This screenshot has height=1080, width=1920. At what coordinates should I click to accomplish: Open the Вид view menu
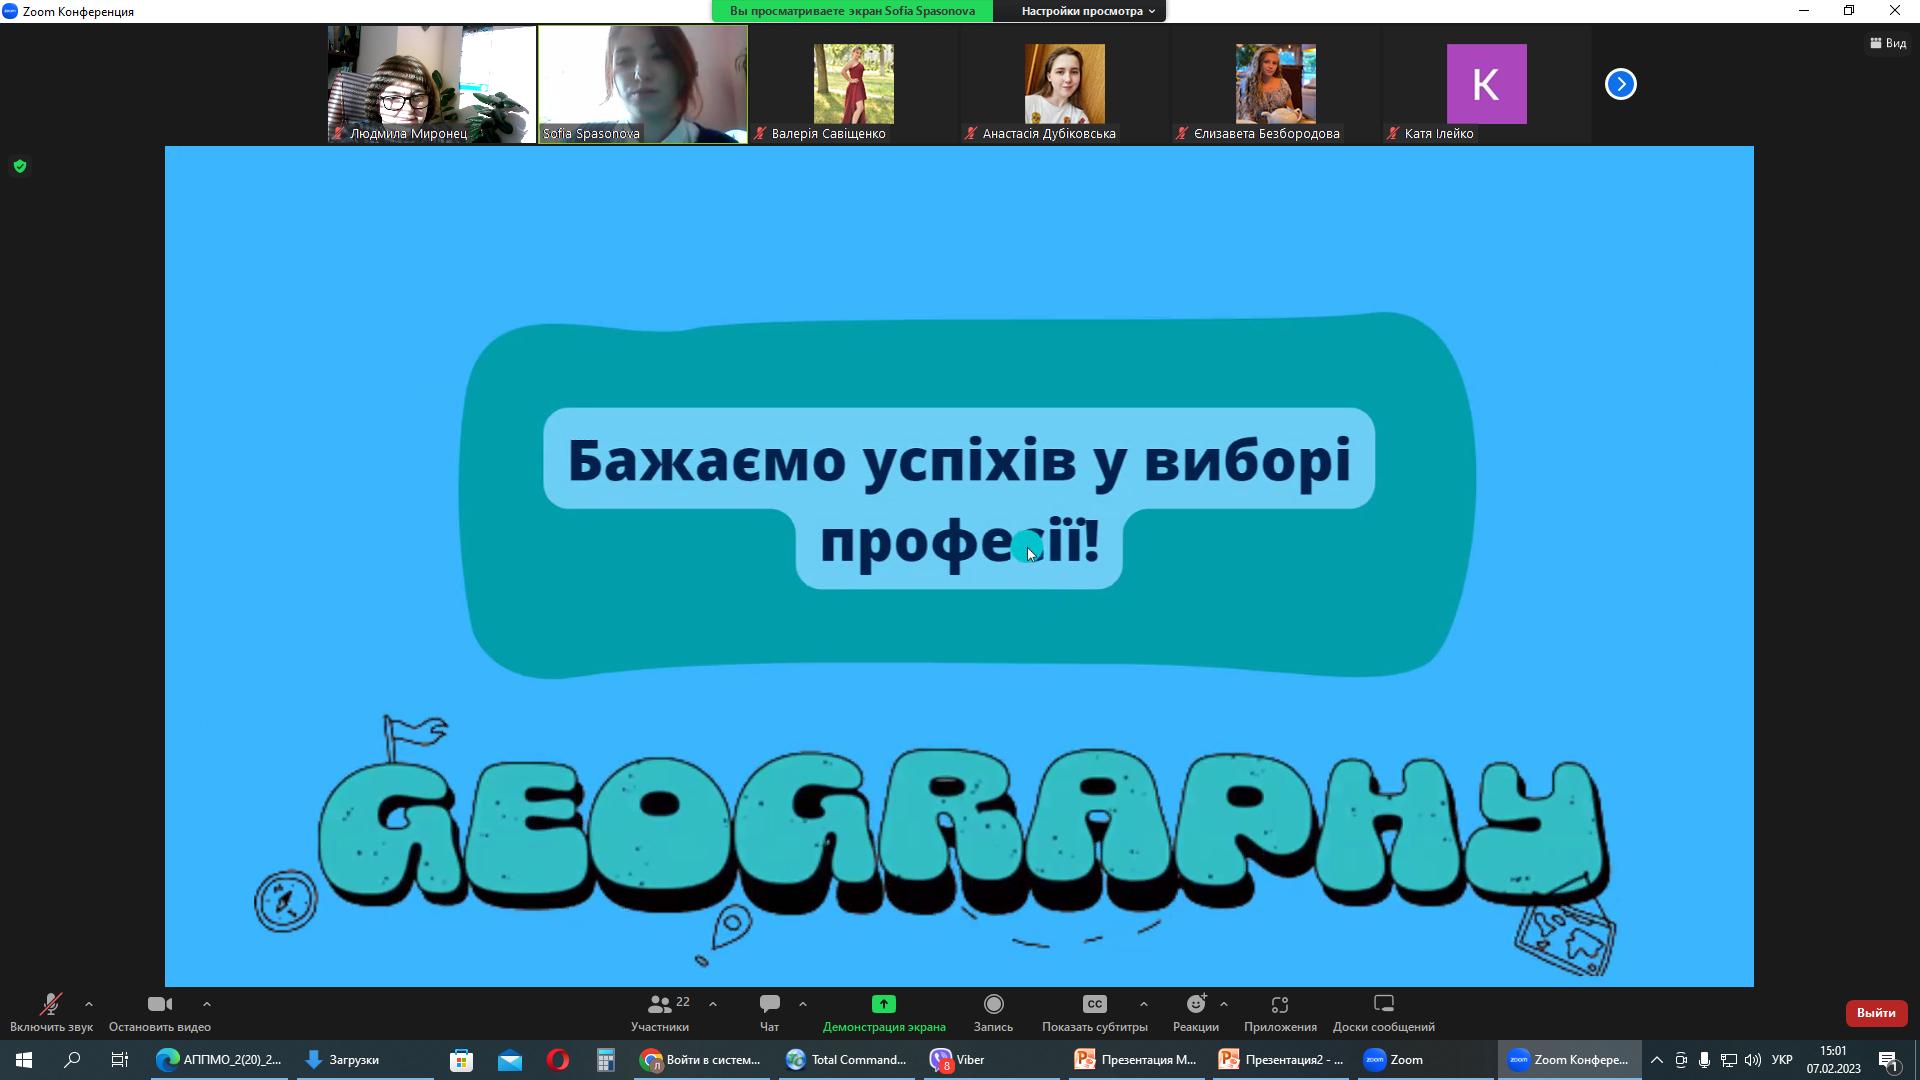1888,43
